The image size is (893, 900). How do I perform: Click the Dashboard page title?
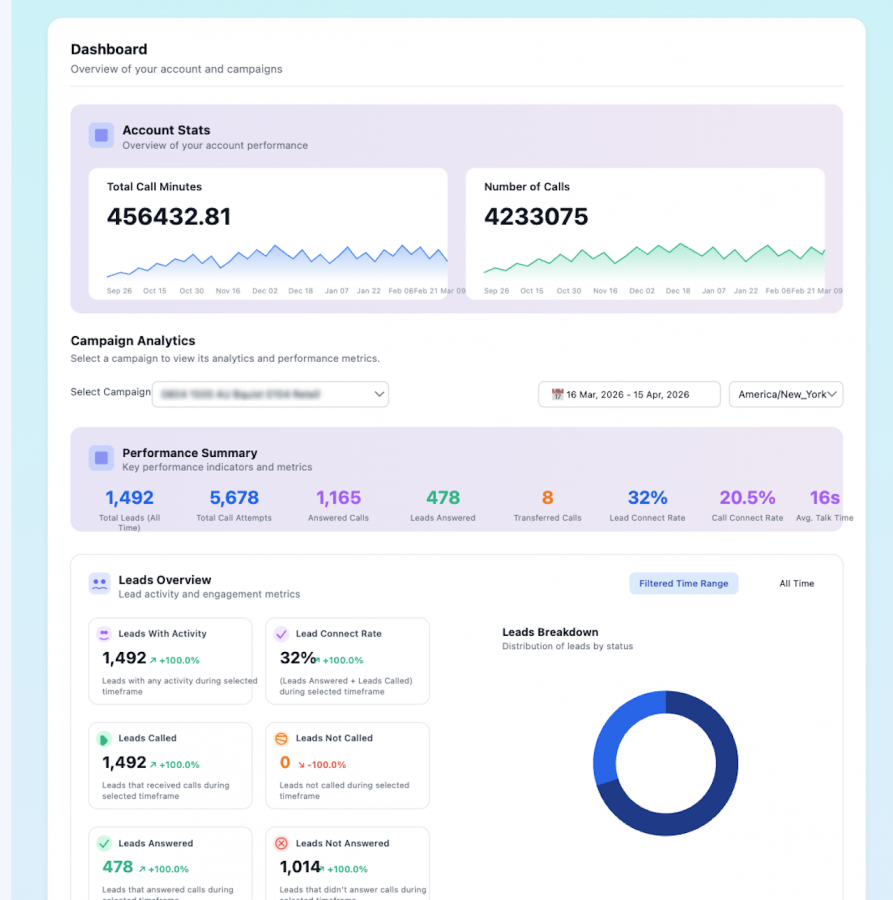tap(108, 49)
